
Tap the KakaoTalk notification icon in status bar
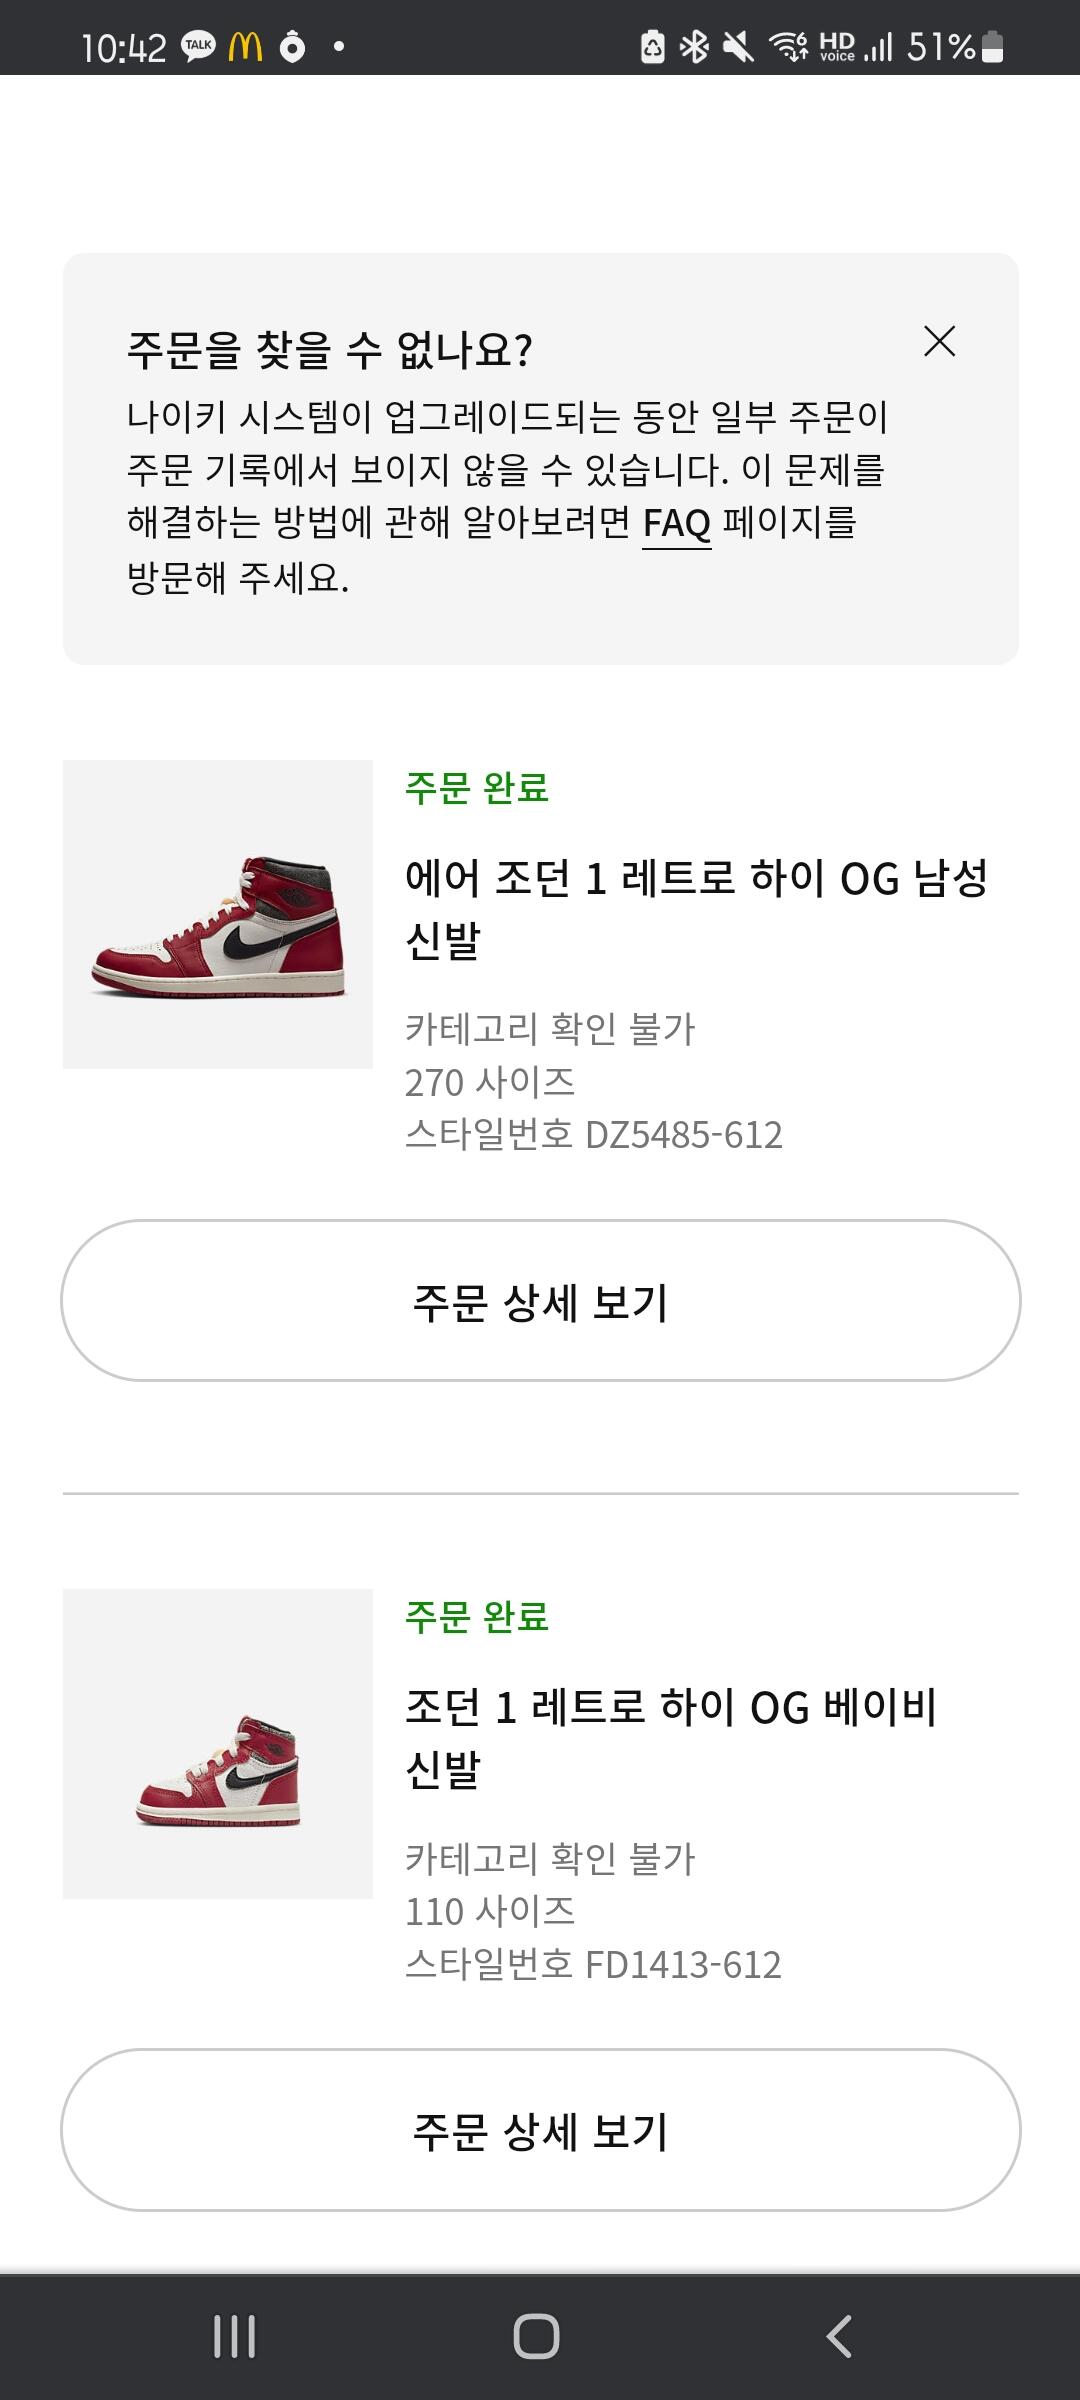point(198,46)
